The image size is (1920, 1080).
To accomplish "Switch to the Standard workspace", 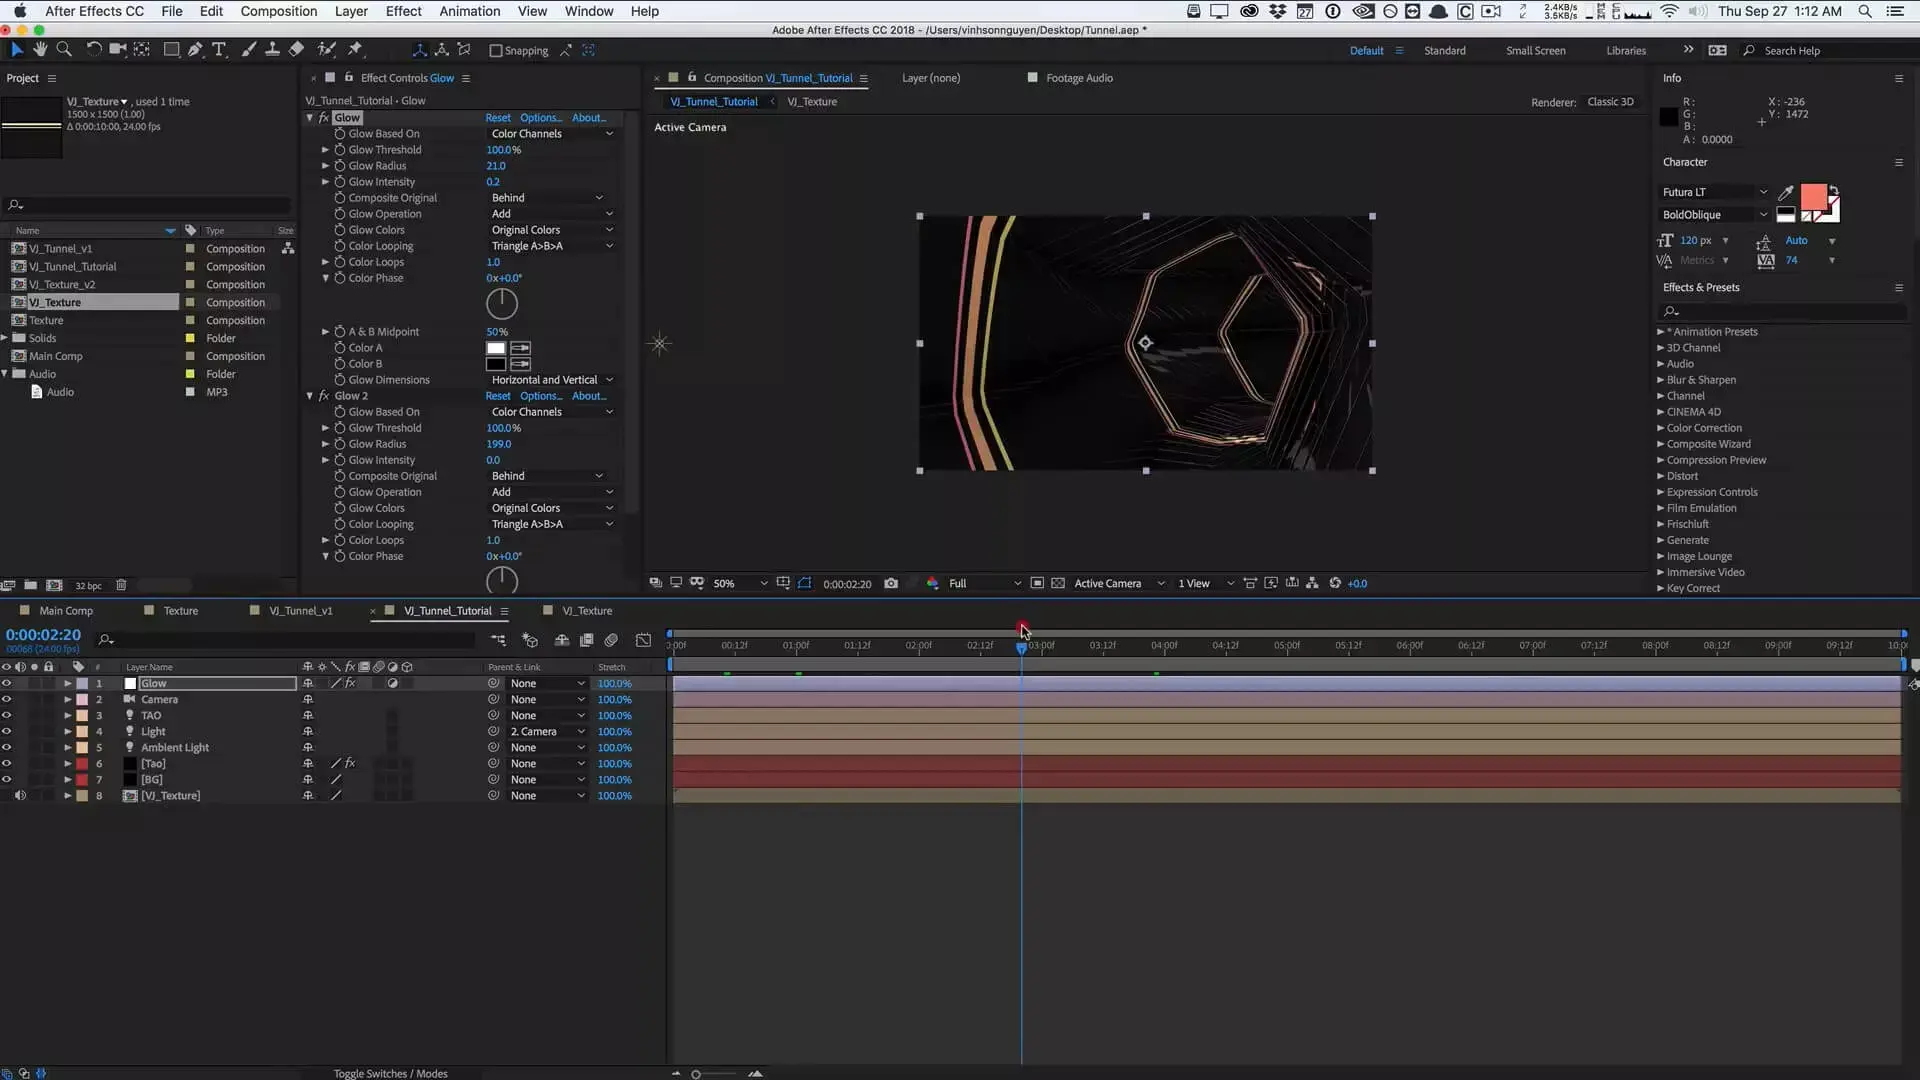I will 1444,50.
